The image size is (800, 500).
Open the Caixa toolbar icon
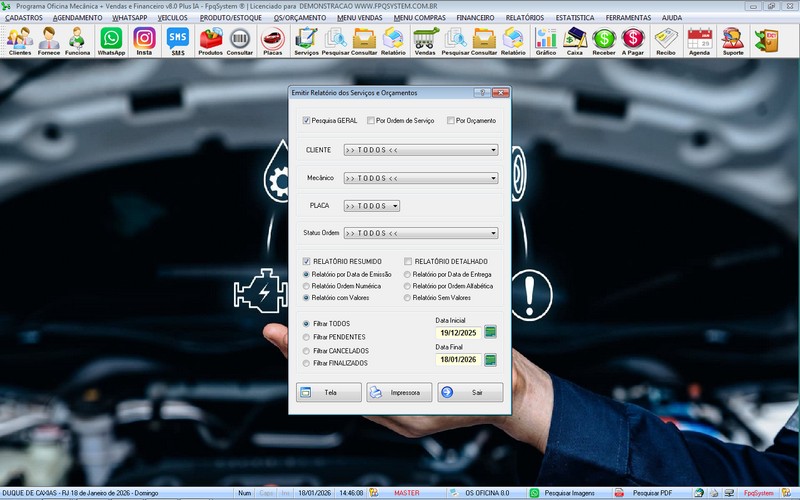click(x=575, y=40)
